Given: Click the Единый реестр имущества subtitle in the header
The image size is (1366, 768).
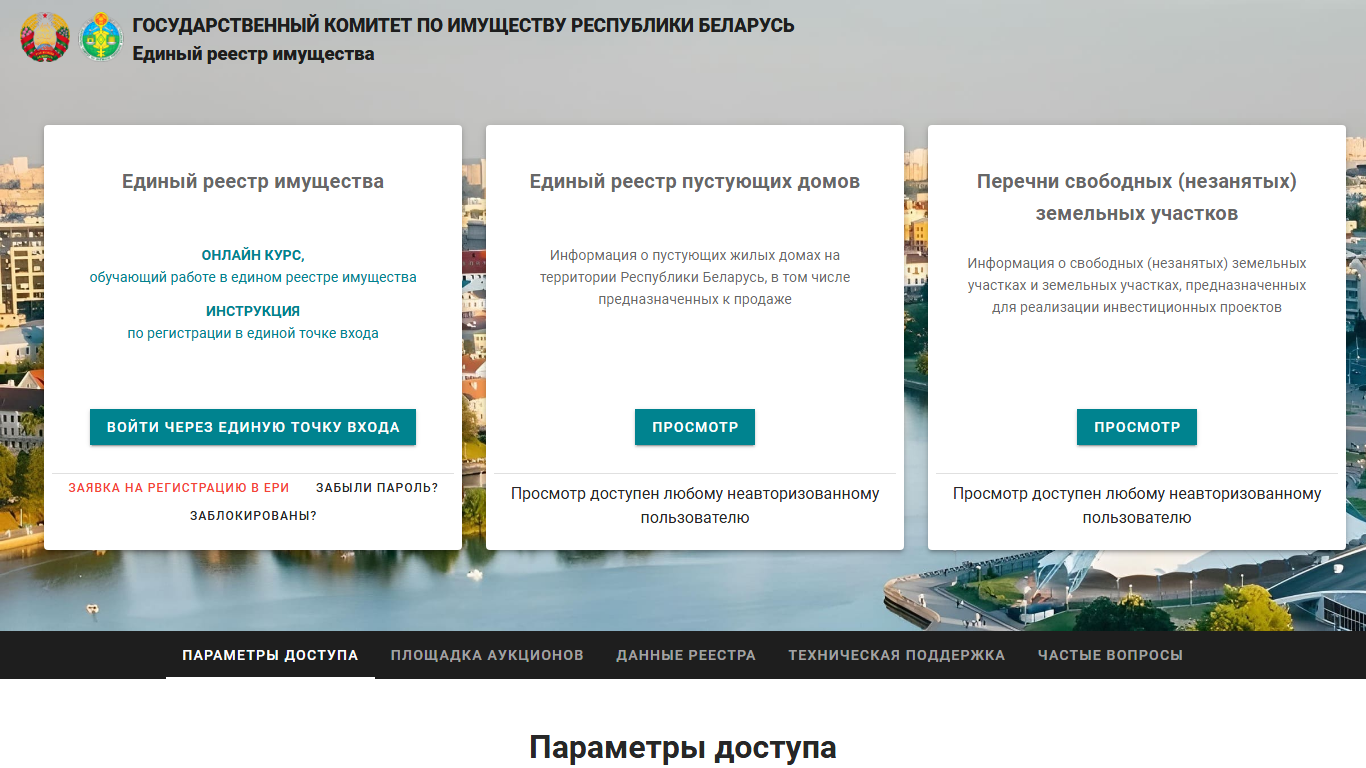Looking at the screenshot, I should pyautogui.click(x=253, y=54).
